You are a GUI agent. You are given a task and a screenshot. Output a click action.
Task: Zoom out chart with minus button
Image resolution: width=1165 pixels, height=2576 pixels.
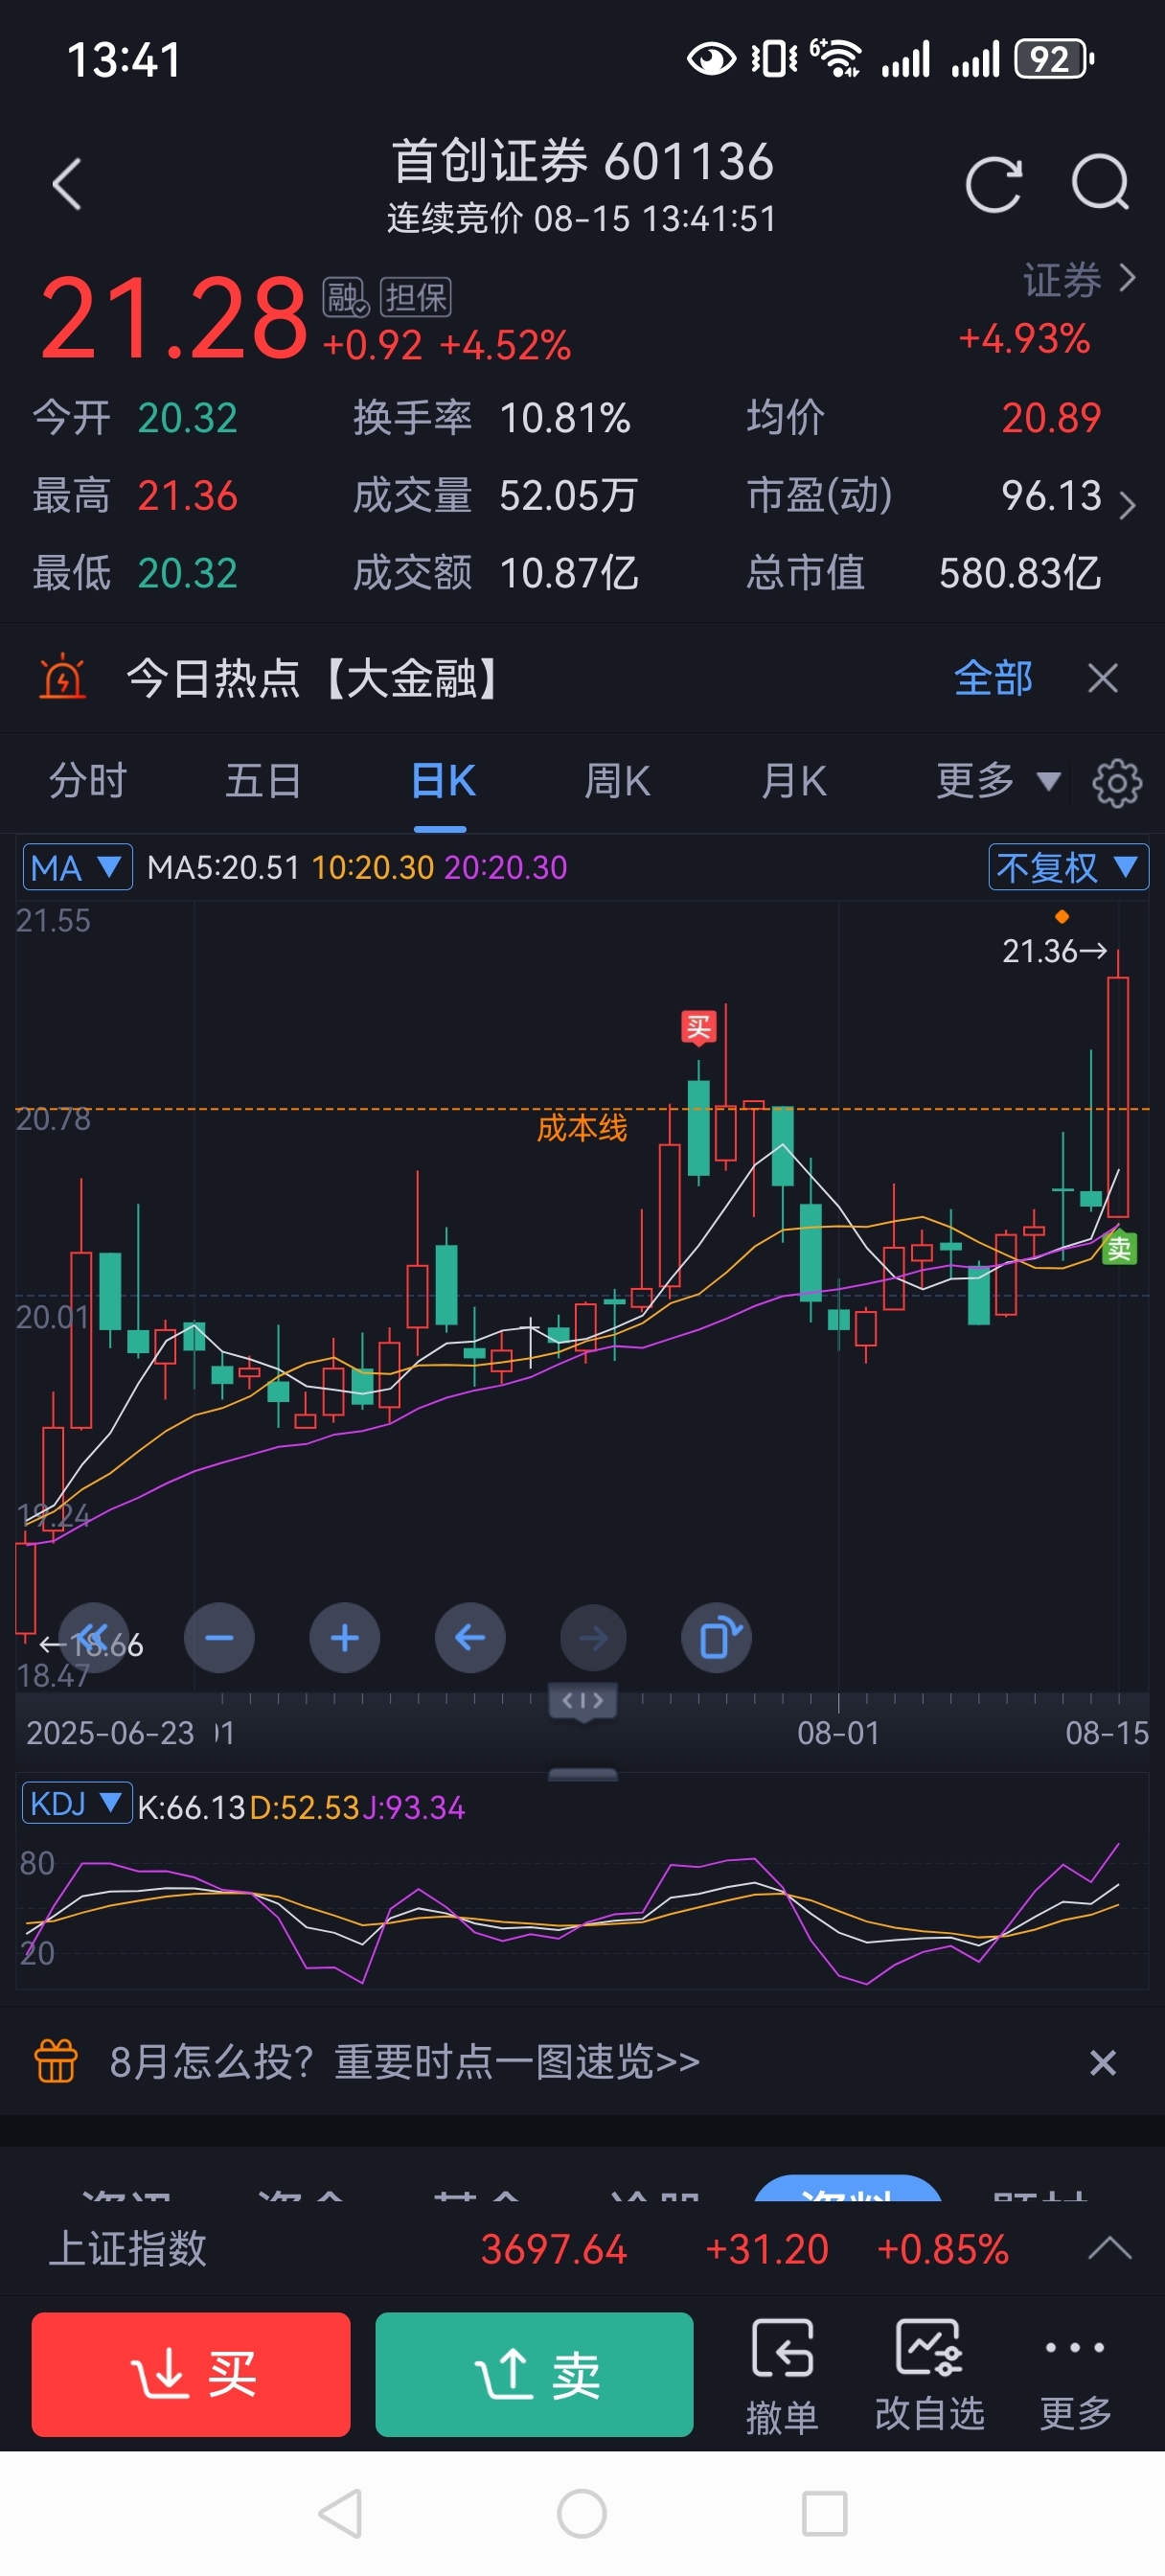[219, 1638]
